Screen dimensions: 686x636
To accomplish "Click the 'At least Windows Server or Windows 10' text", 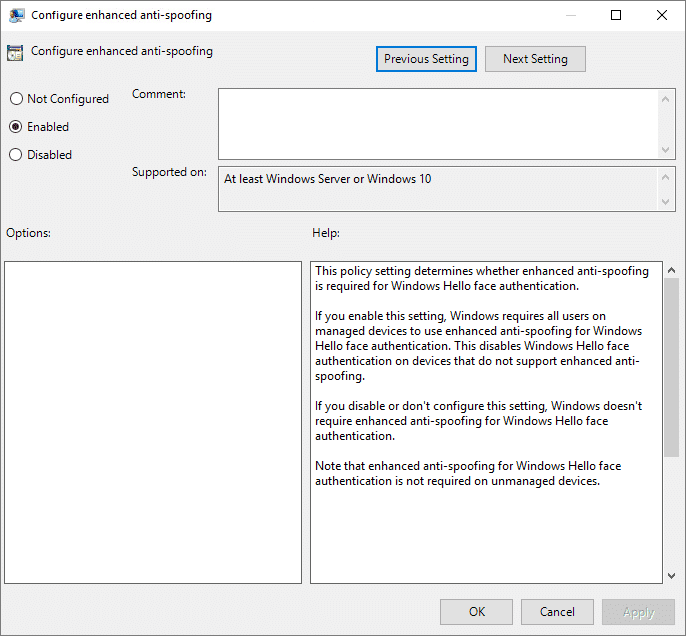I will click(x=327, y=179).
